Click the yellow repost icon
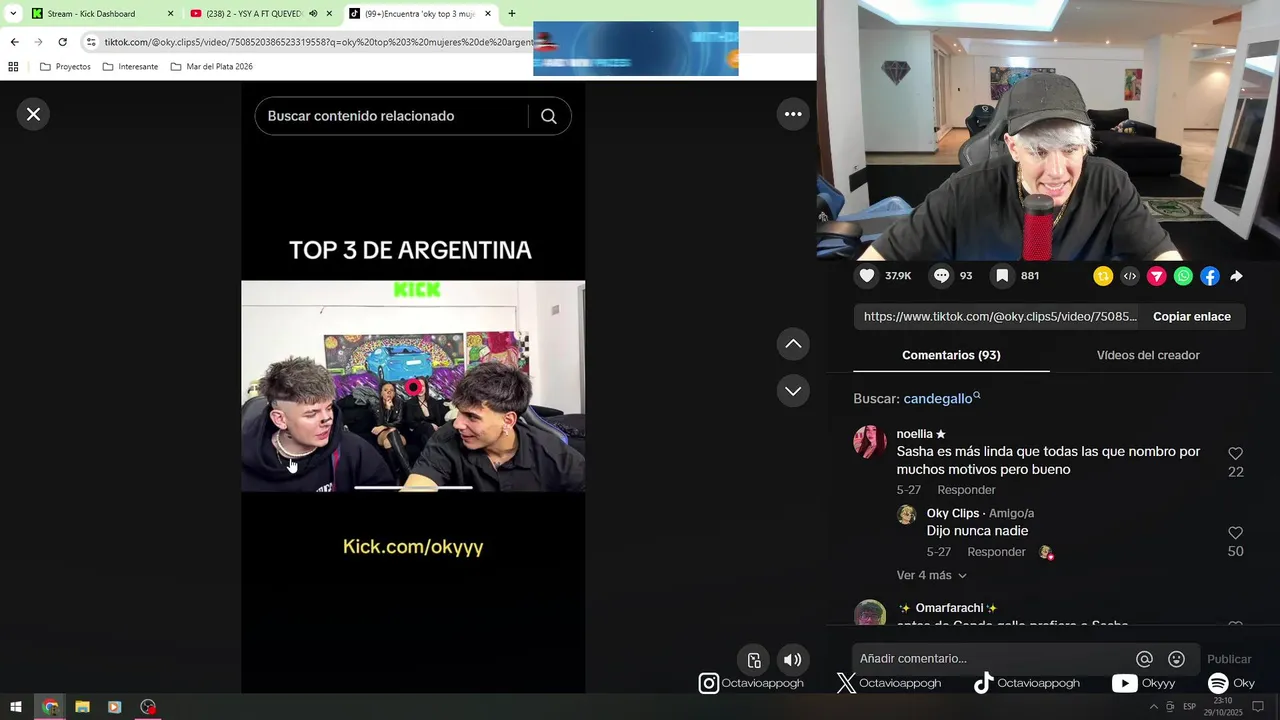 point(1103,276)
